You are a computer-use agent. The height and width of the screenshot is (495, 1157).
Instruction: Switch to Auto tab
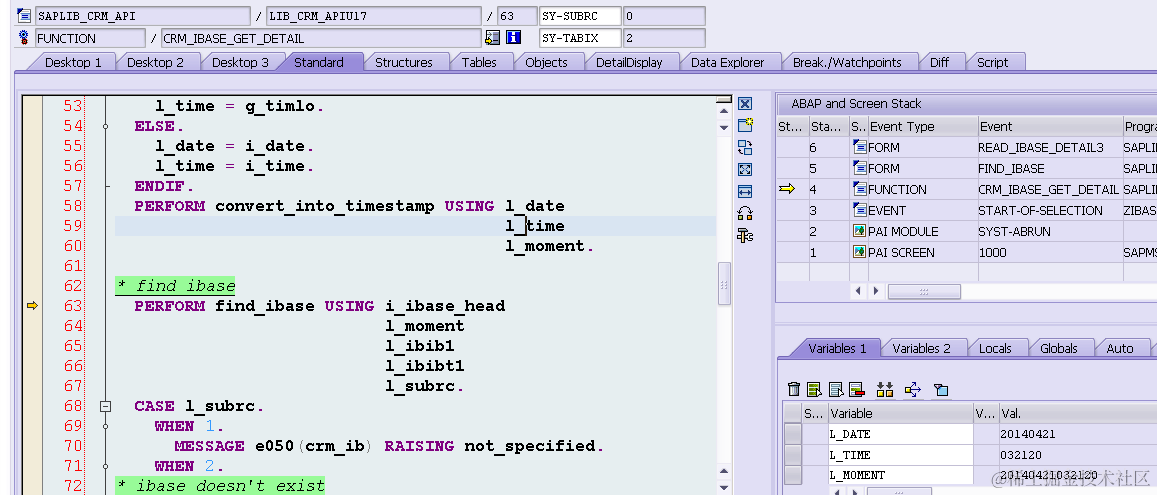point(1119,348)
